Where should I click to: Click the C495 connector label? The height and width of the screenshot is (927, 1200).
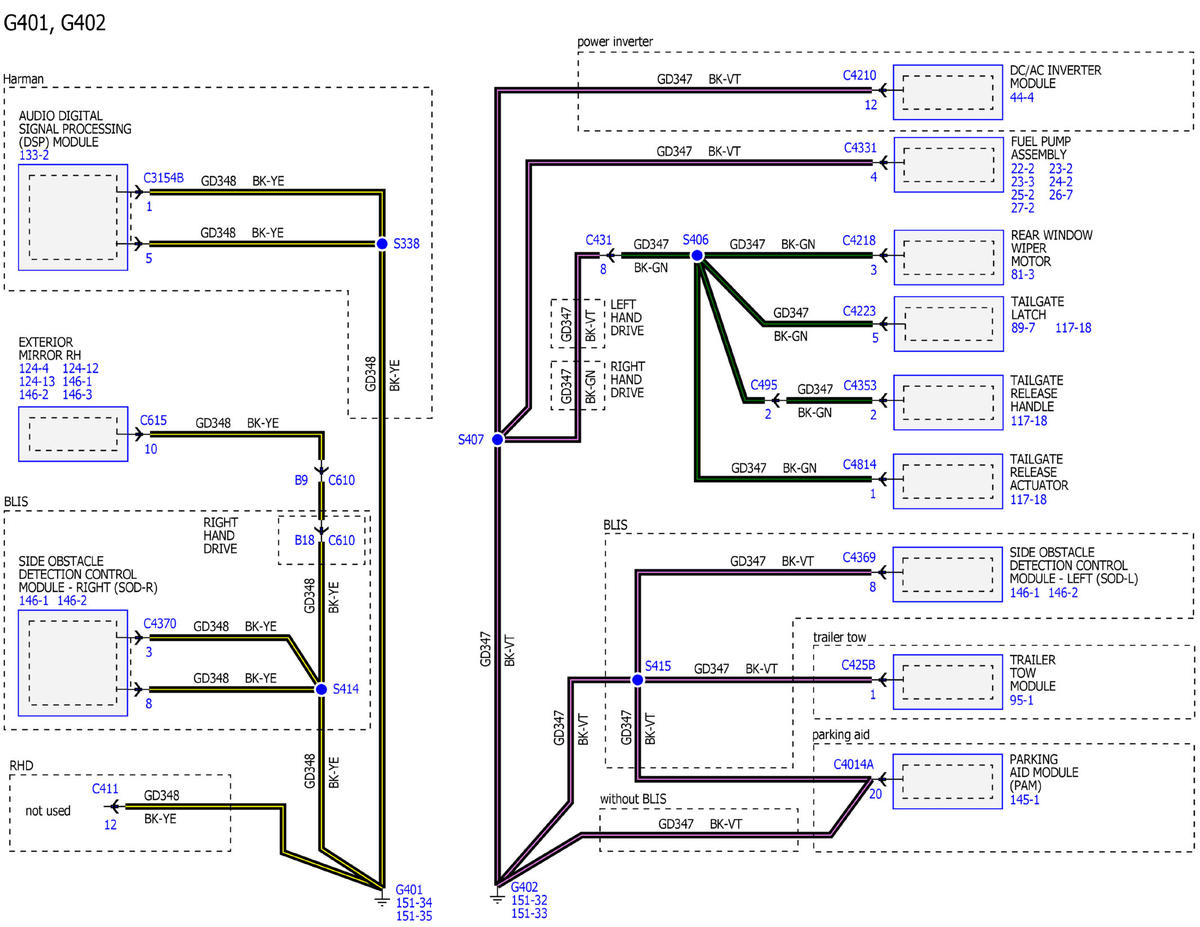(x=764, y=385)
